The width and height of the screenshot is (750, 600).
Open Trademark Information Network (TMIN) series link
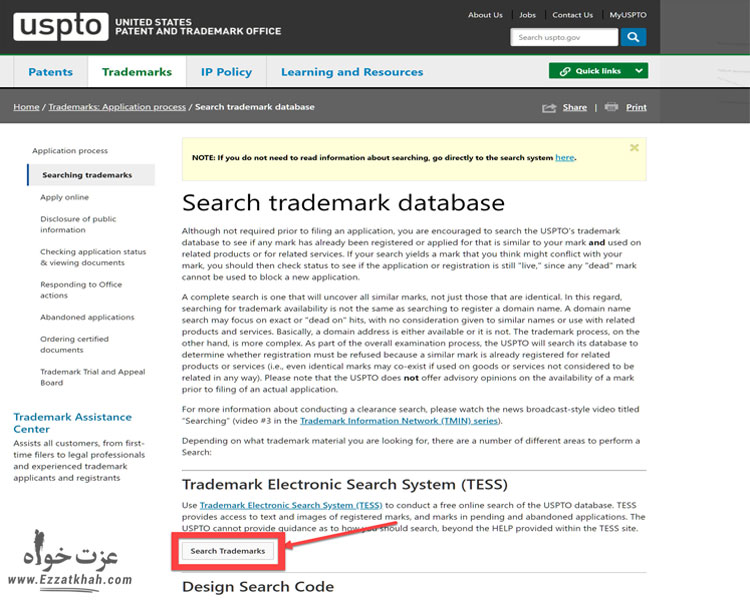(x=399, y=421)
